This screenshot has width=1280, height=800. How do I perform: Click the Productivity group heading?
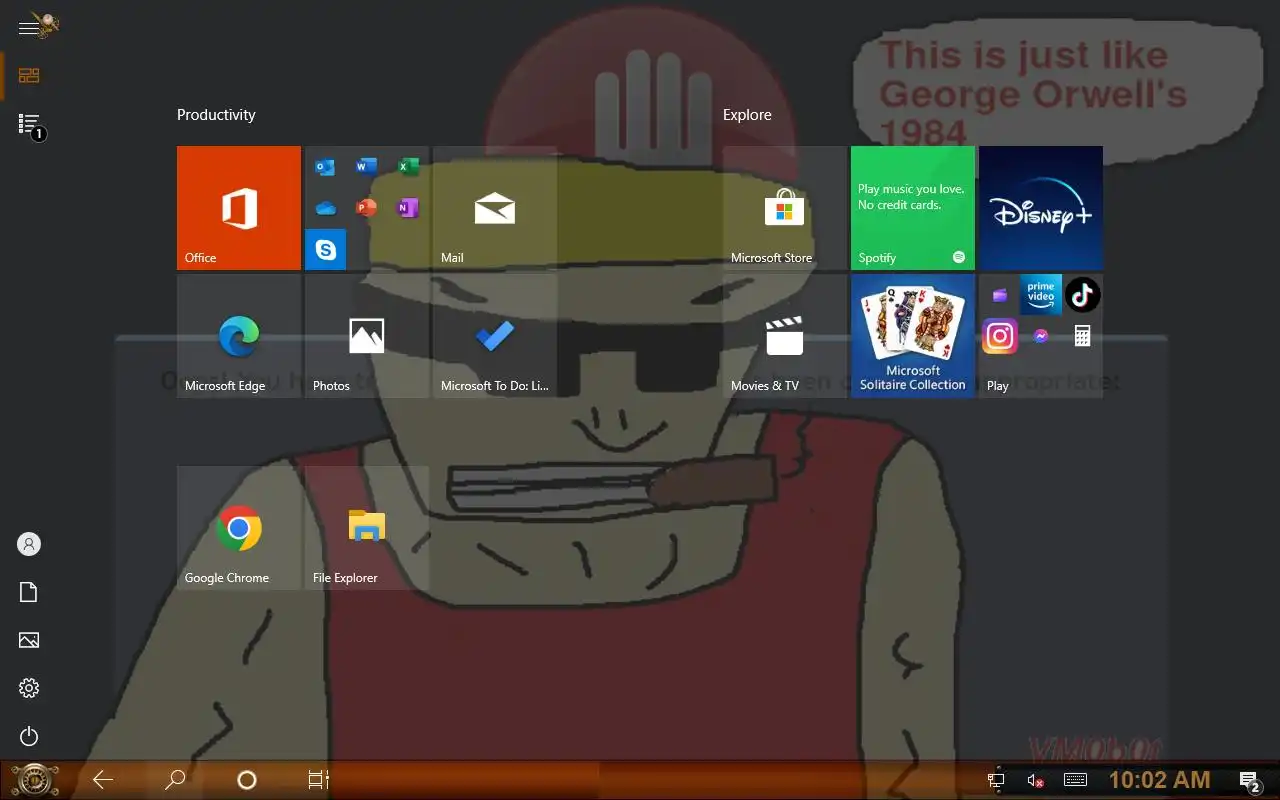pyautogui.click(x=216, y=115)
